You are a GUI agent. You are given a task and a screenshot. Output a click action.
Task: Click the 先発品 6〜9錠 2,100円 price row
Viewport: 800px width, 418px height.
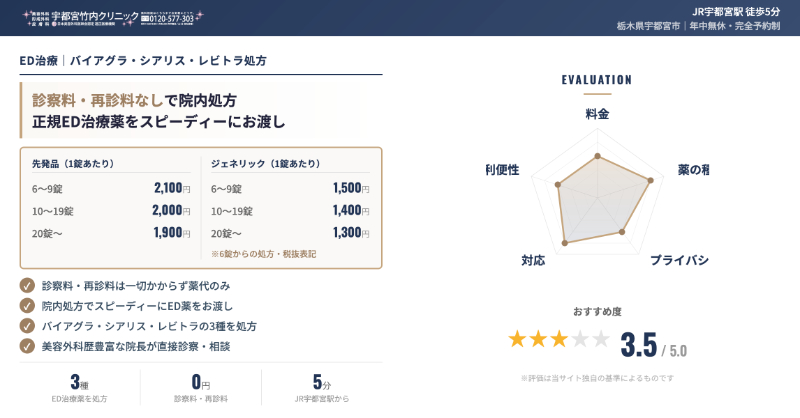(x=110, y=188)
